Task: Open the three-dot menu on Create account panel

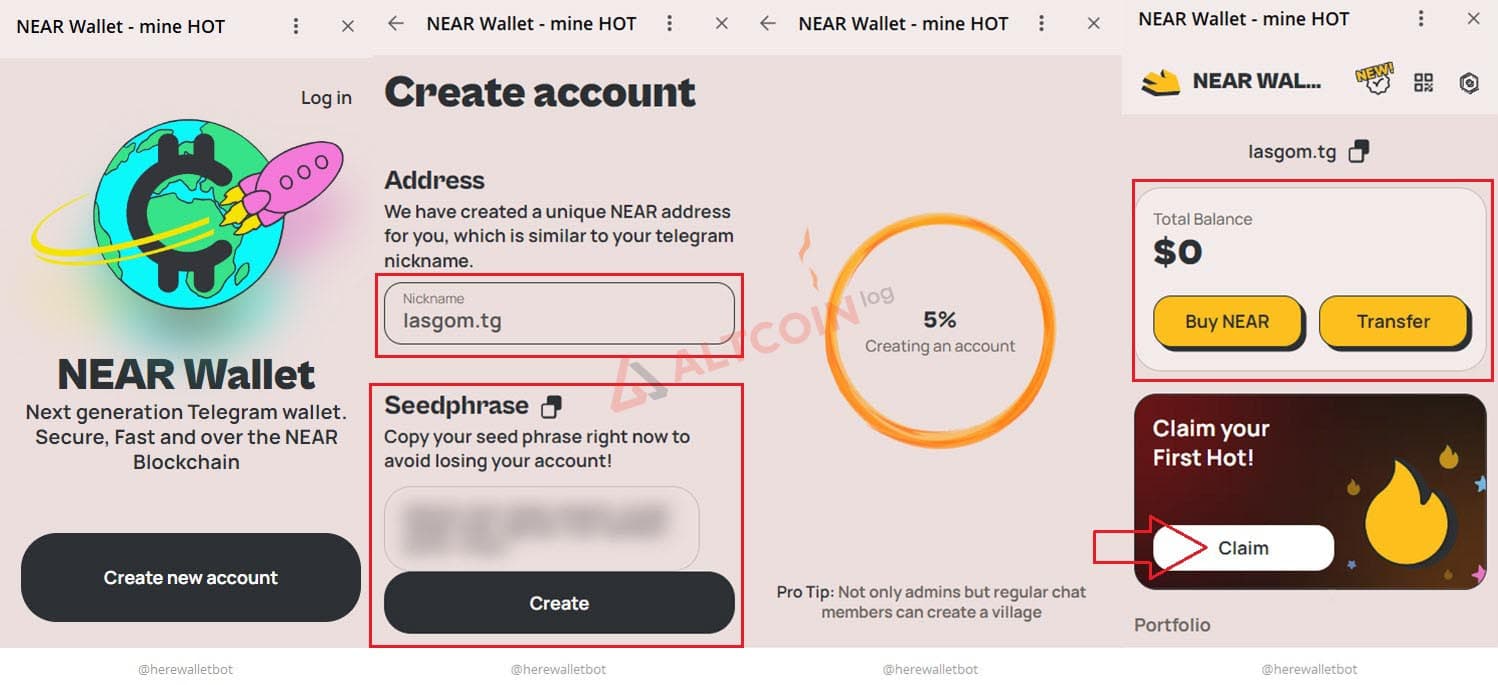Action: (669, 24)
